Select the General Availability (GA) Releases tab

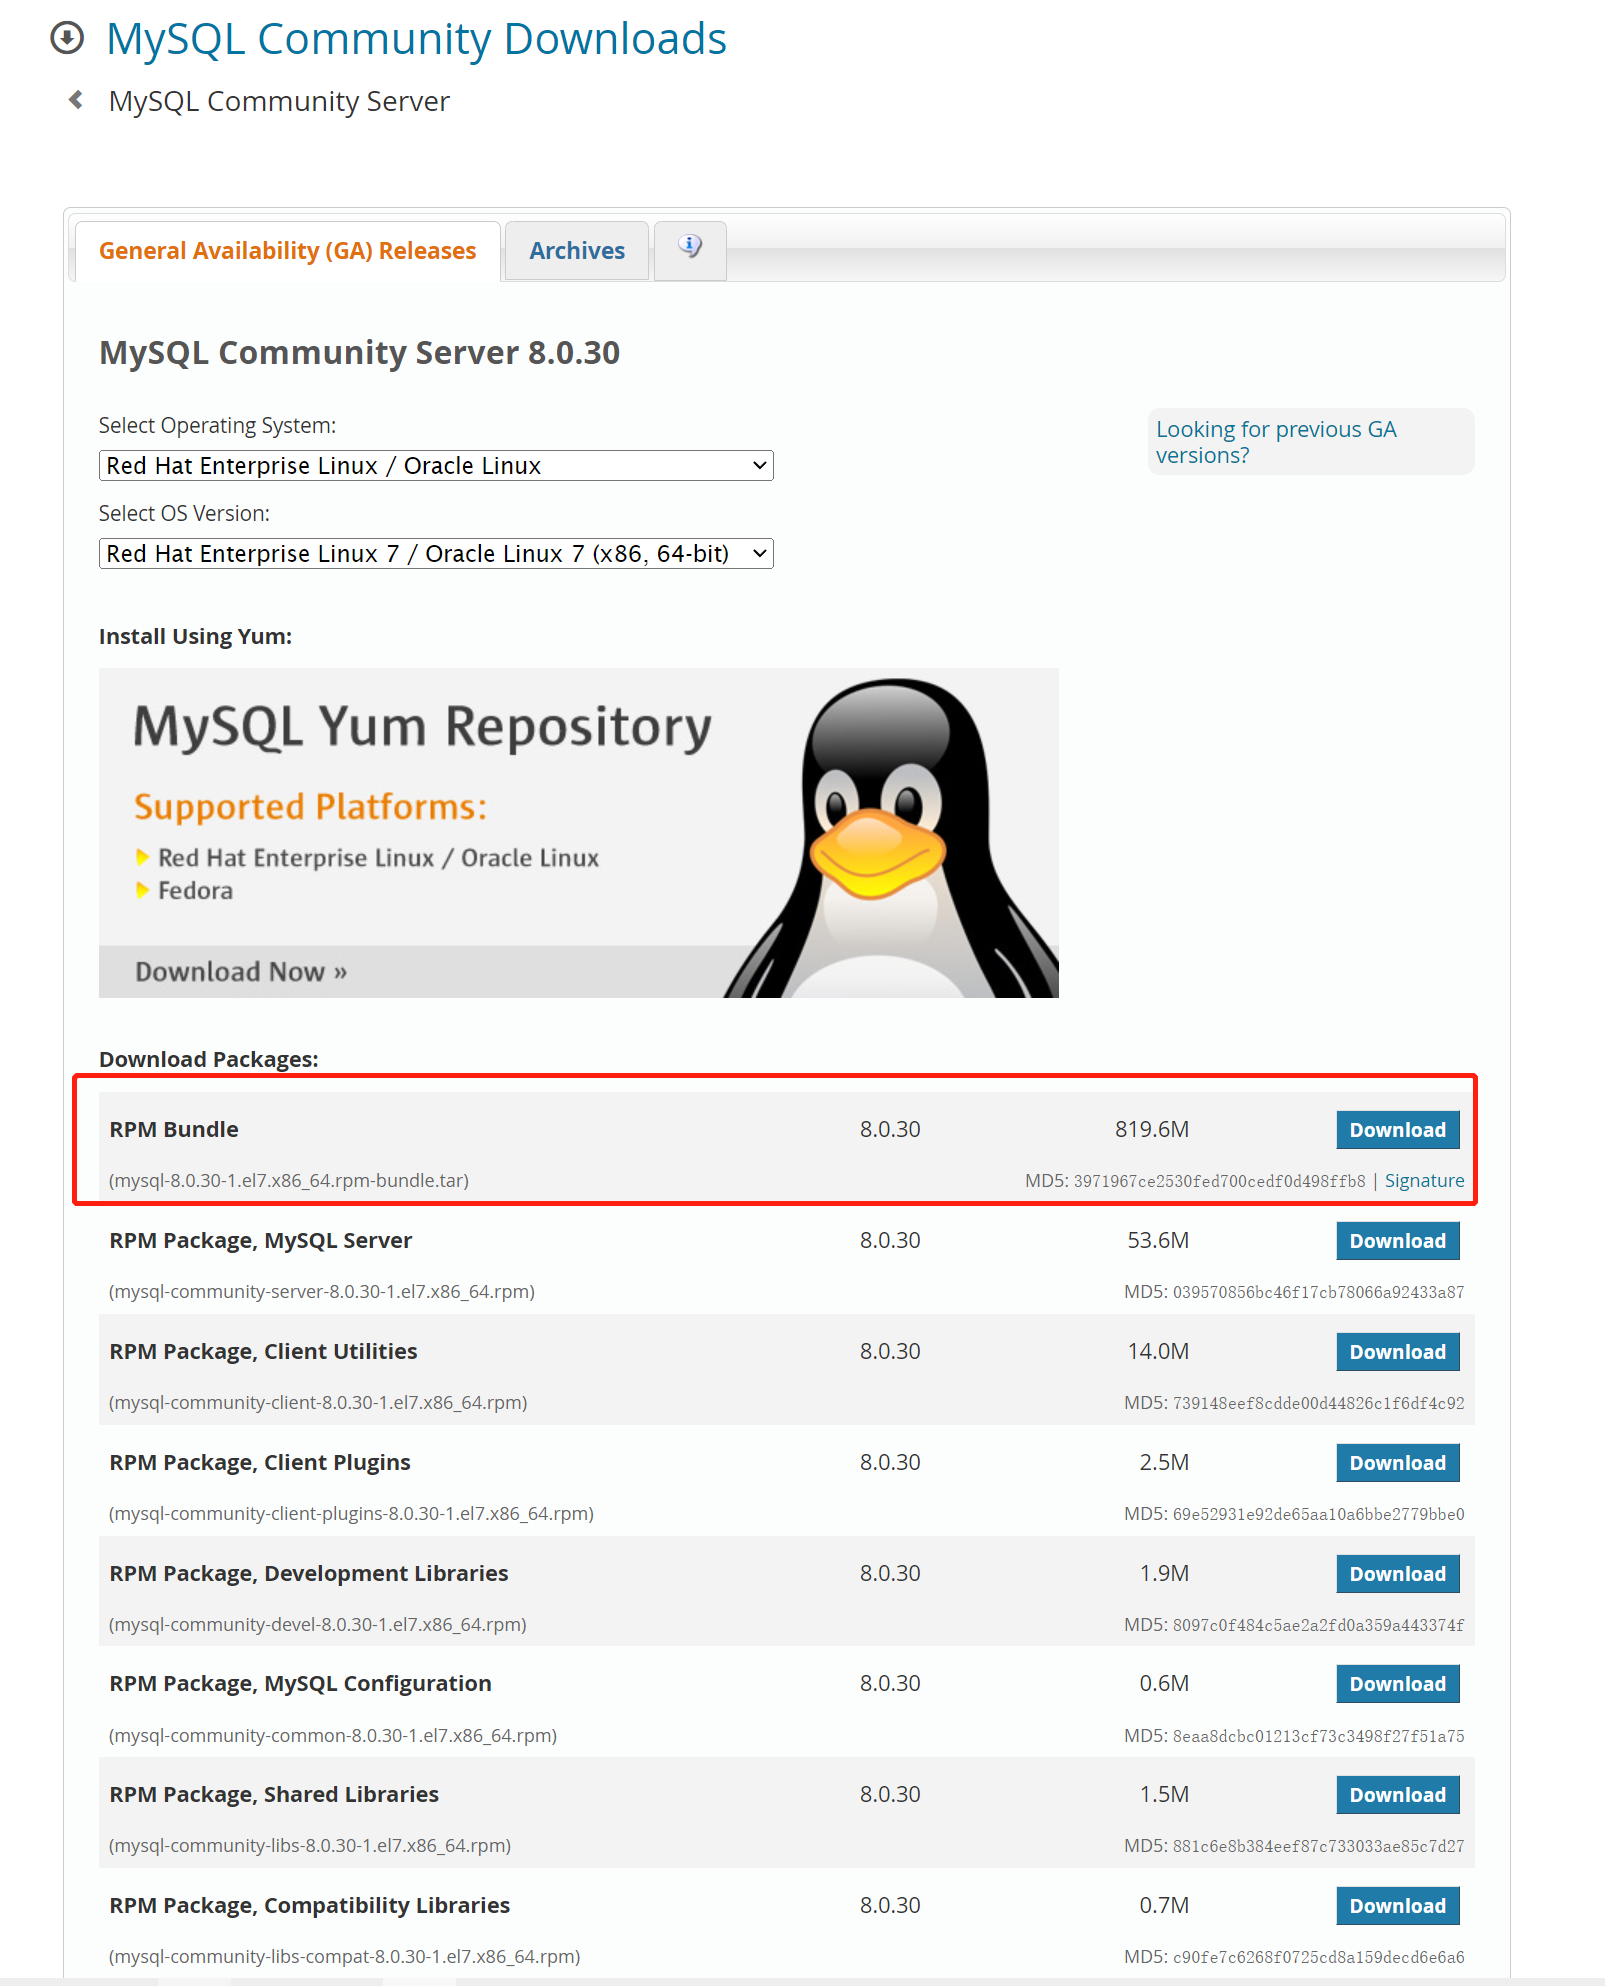coord(287,250)
